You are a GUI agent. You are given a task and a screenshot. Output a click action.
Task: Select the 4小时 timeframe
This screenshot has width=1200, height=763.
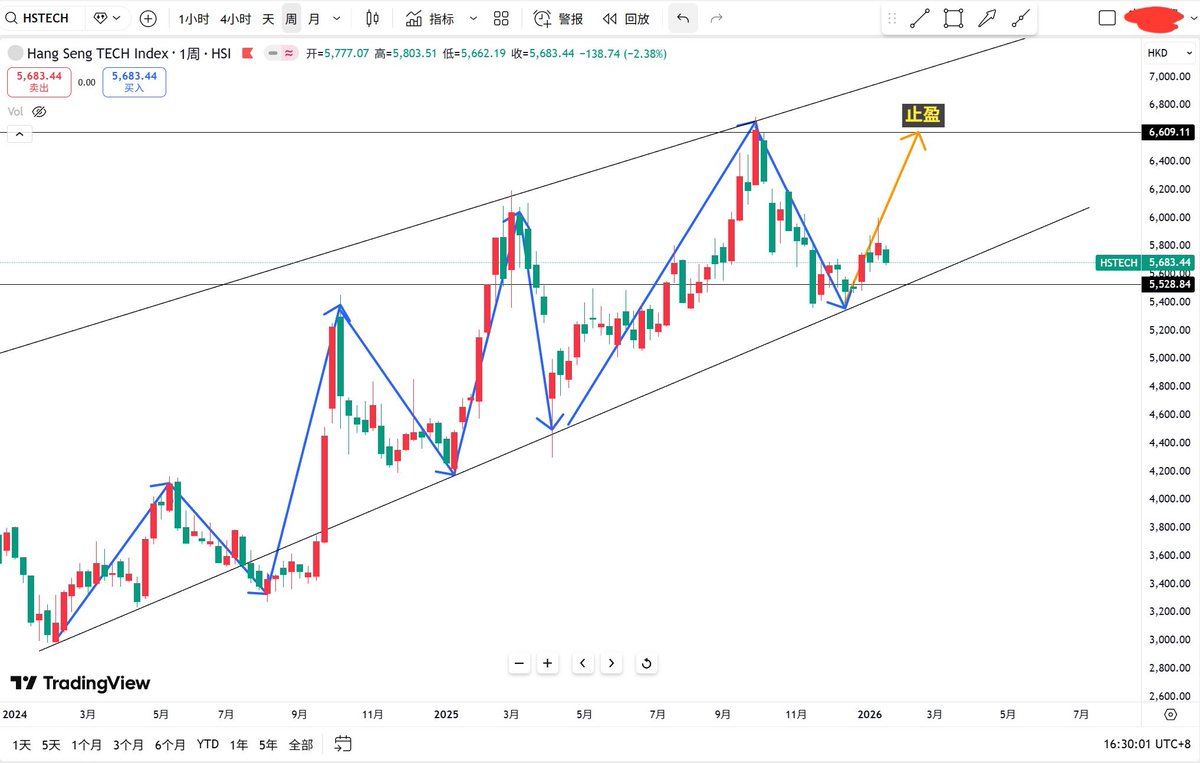(235, 18)
